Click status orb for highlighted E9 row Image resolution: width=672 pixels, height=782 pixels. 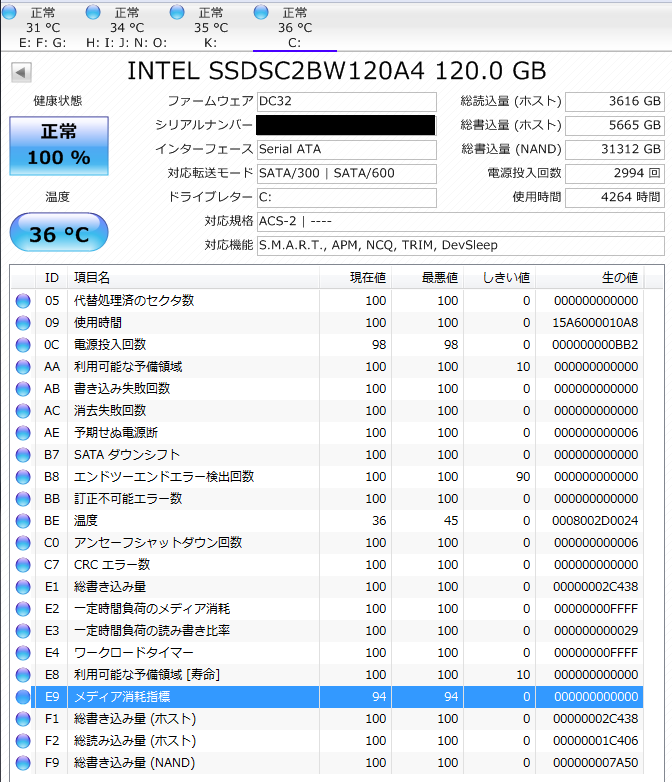23,697
